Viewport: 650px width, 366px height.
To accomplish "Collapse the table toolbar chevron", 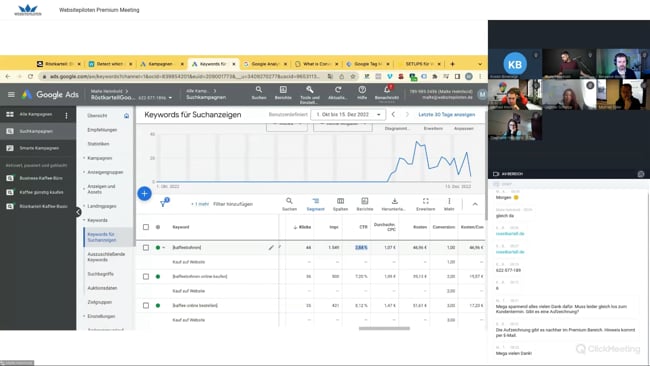I will (475, 204).
